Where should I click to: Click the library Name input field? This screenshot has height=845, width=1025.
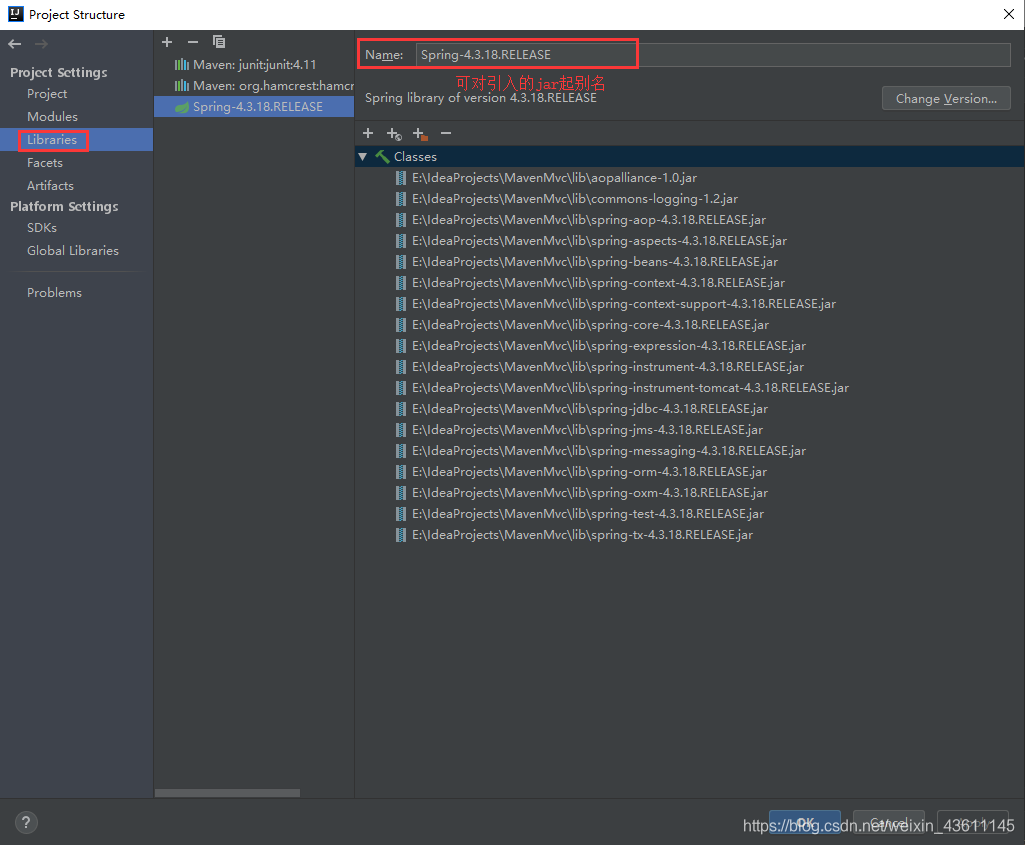pyautogui.click(x=713, y=55)
